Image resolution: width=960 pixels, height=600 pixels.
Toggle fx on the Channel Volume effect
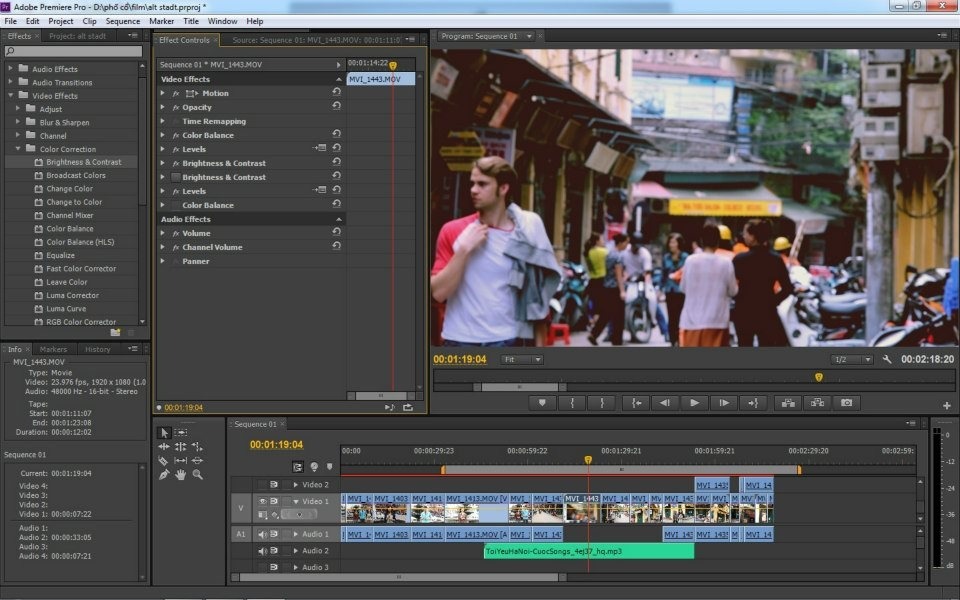[x=176, y=247]
